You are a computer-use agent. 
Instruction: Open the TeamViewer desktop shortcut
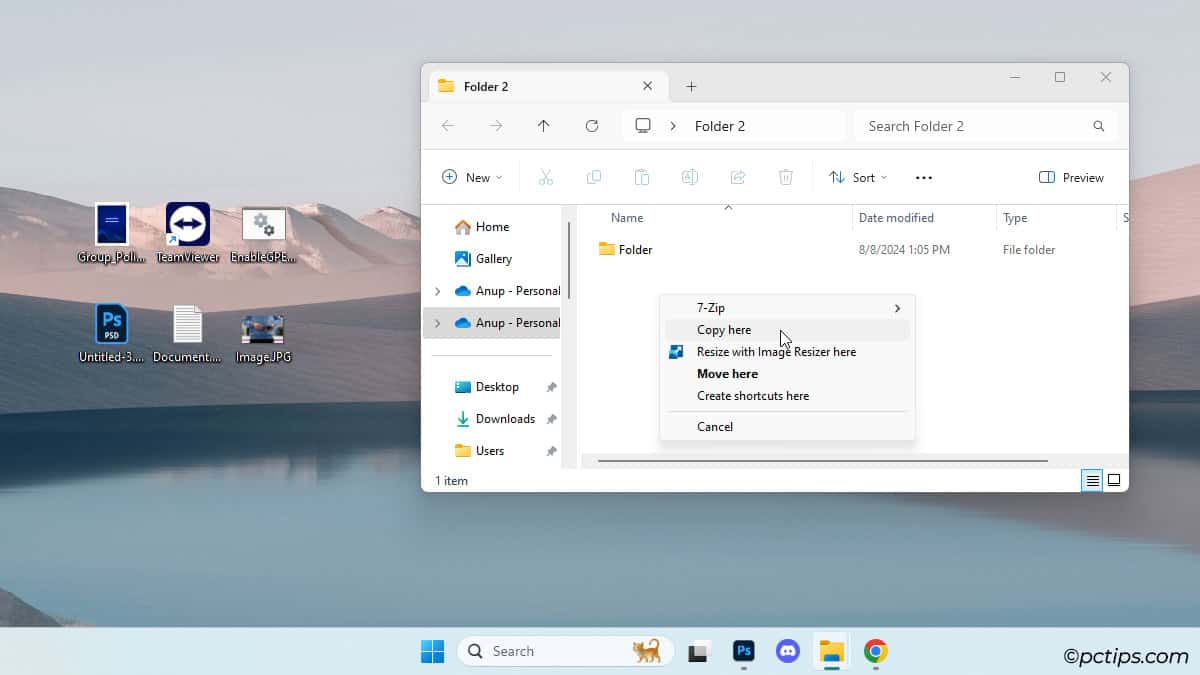(x=187, y=232)
